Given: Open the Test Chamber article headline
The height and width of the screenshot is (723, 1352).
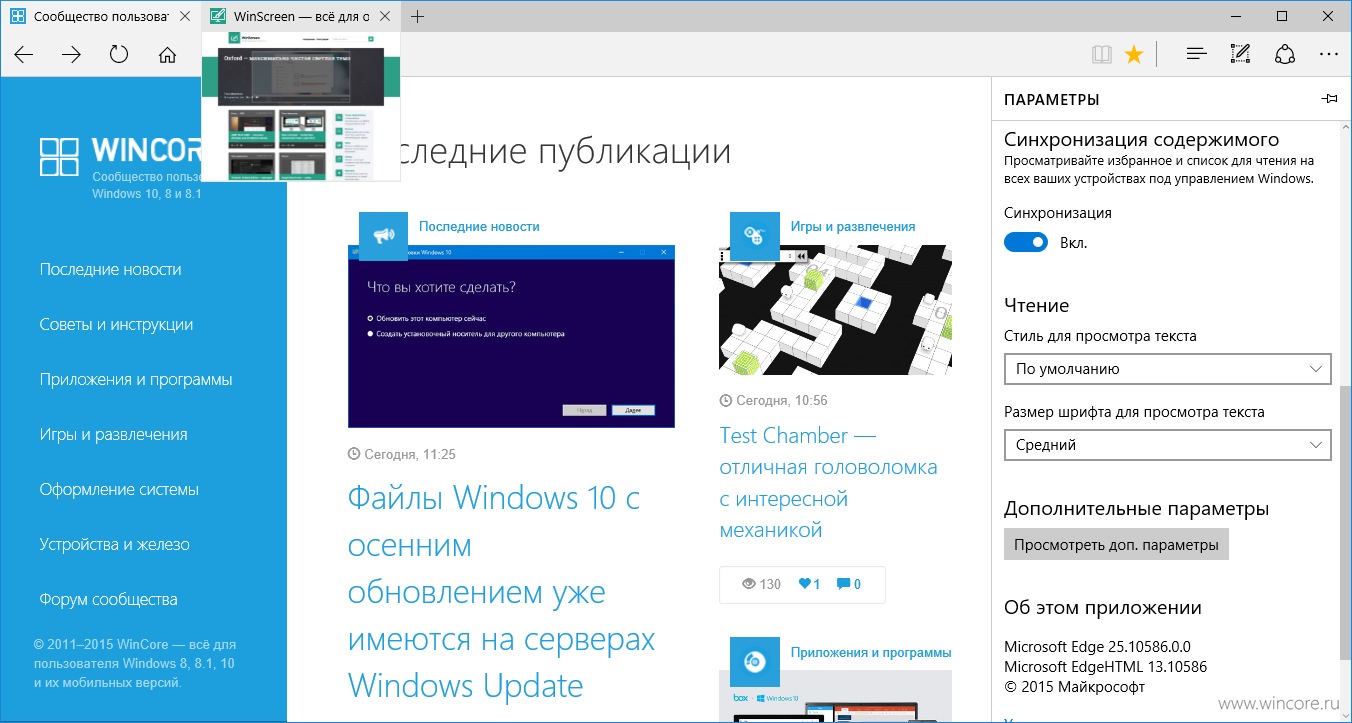Looking at the screenshot, I should pyautogui.click(x=829, y=482).
